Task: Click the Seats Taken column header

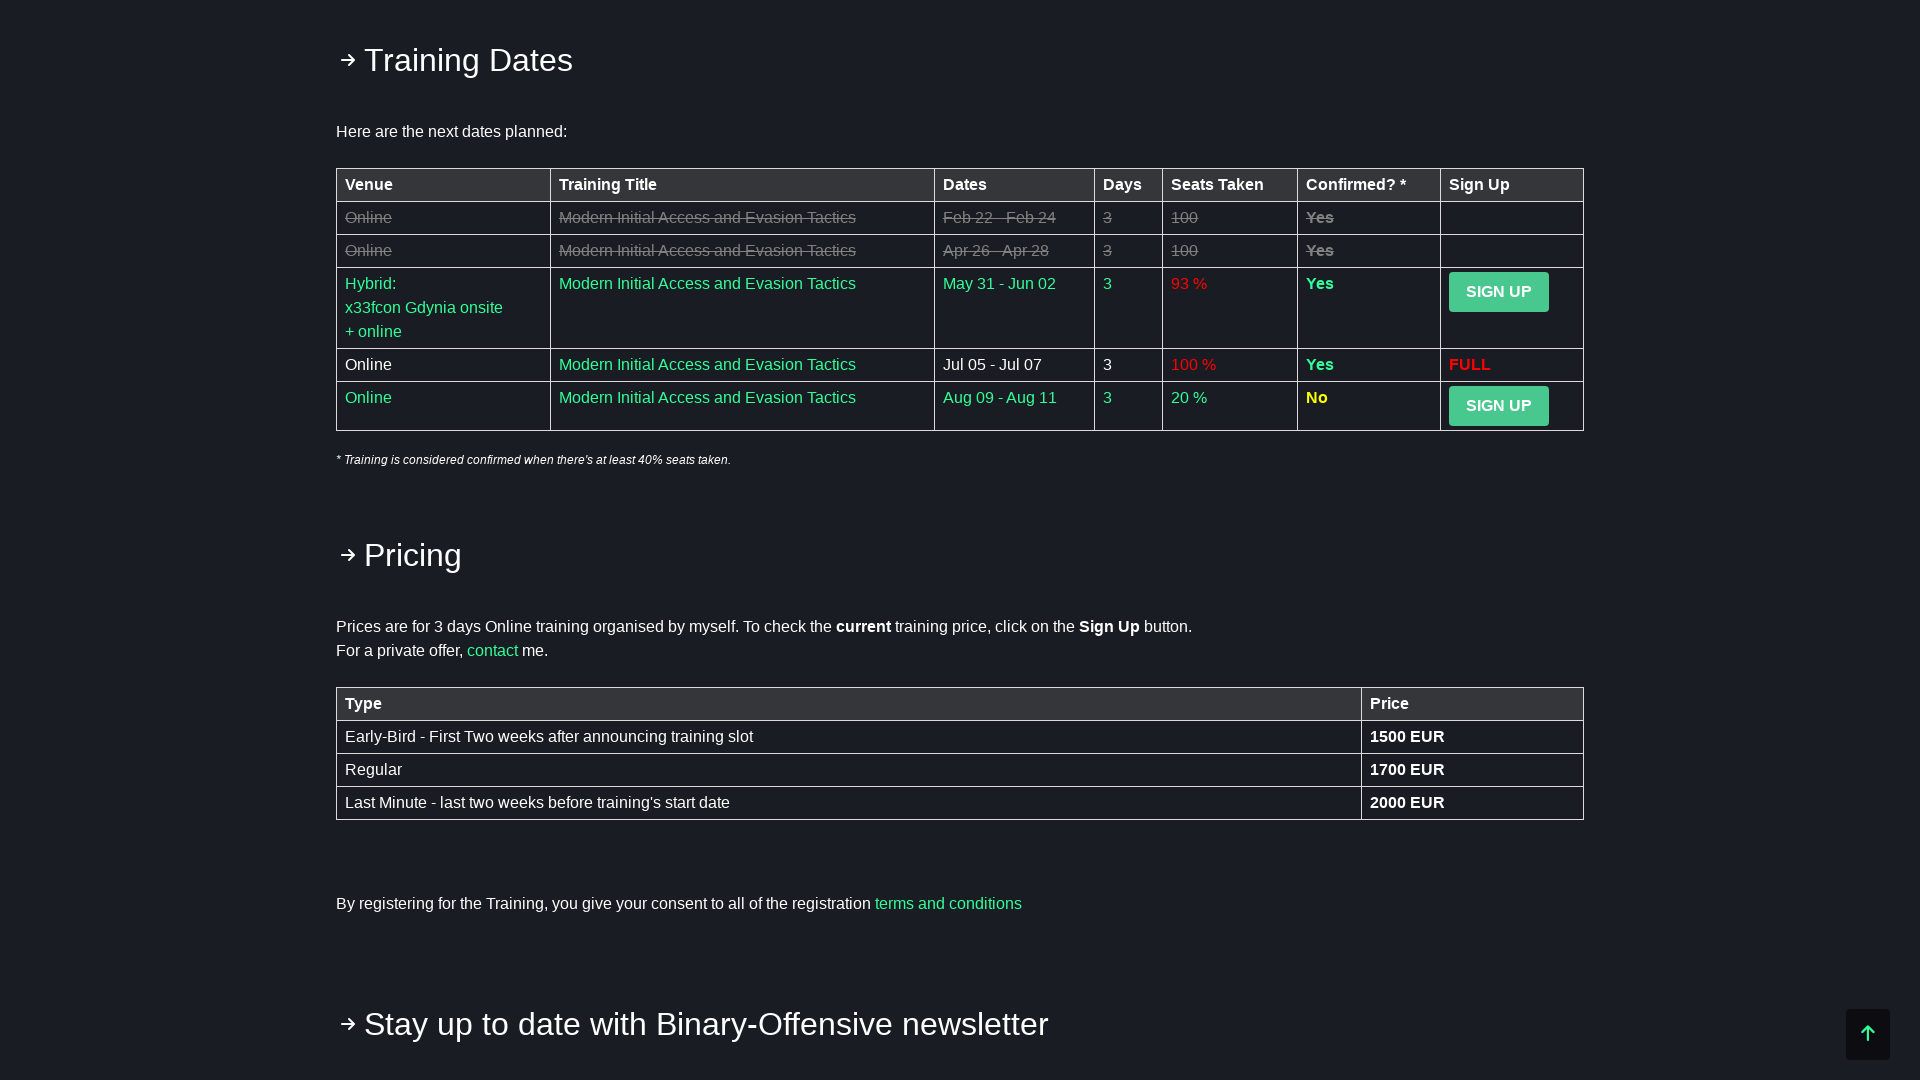Action: (x=1229, y=185)
